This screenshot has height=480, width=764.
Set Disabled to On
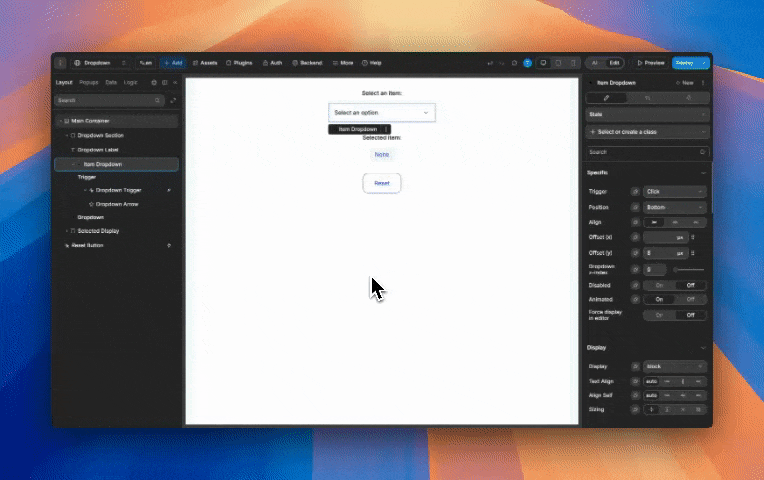(x=659, y=285)
